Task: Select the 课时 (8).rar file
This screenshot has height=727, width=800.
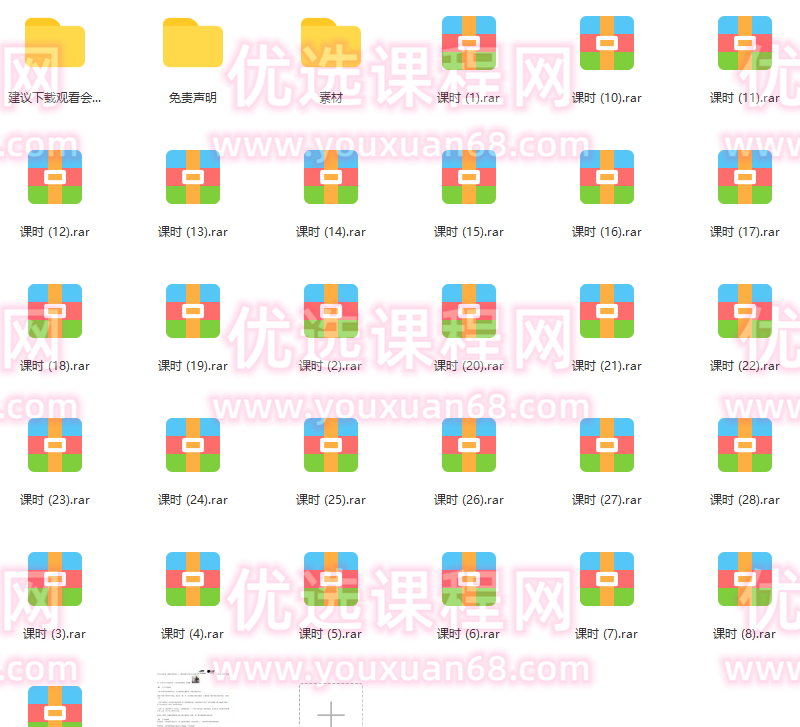Action: [745, 580]
